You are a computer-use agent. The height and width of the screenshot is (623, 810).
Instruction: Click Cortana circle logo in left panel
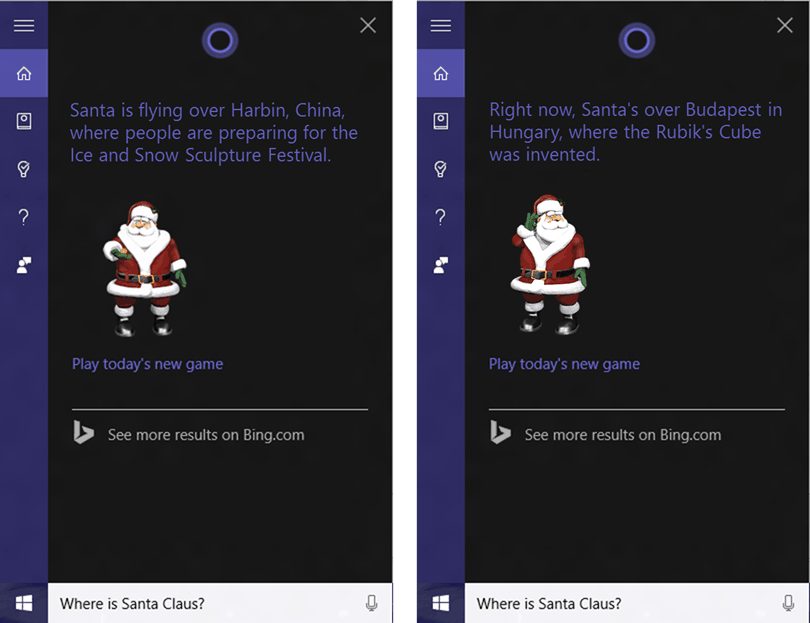coord(220,40)
